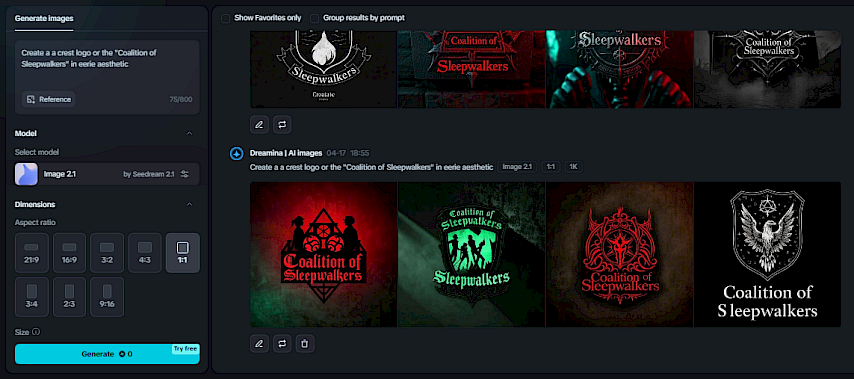Open the Image 2.1 model selector
This screenshot has height=379, width=854.
click(107, 174)
